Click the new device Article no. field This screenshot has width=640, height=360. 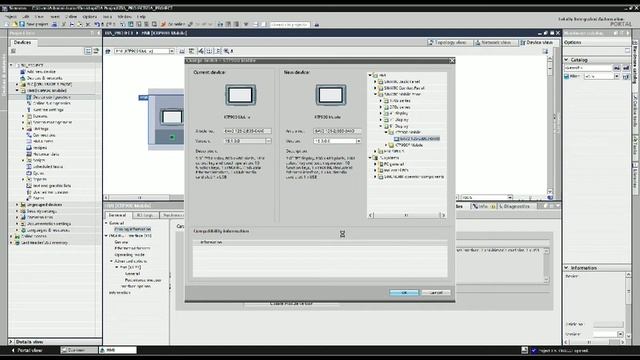pos(337,131)
